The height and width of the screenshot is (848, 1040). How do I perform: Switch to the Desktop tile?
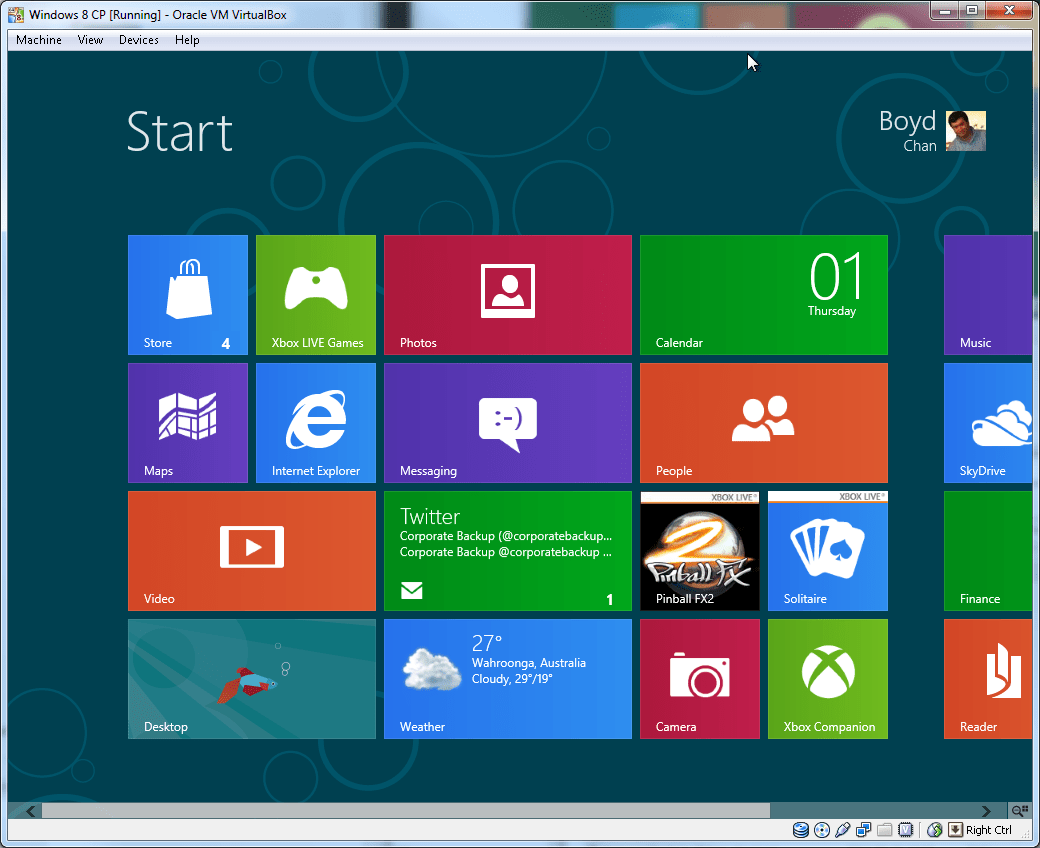251,679
